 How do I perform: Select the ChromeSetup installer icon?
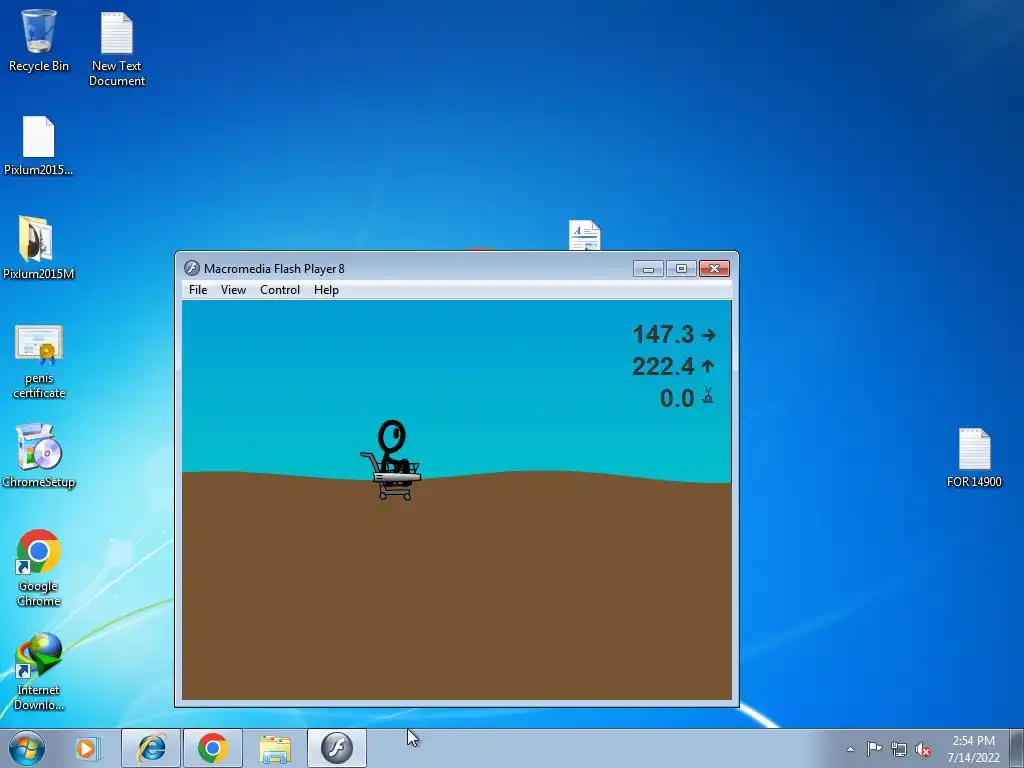tap(39, 456)
